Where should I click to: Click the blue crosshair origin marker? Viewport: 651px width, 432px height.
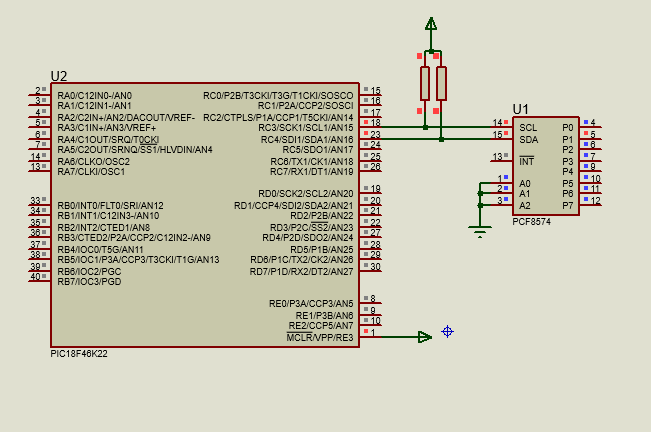[448, 332]
